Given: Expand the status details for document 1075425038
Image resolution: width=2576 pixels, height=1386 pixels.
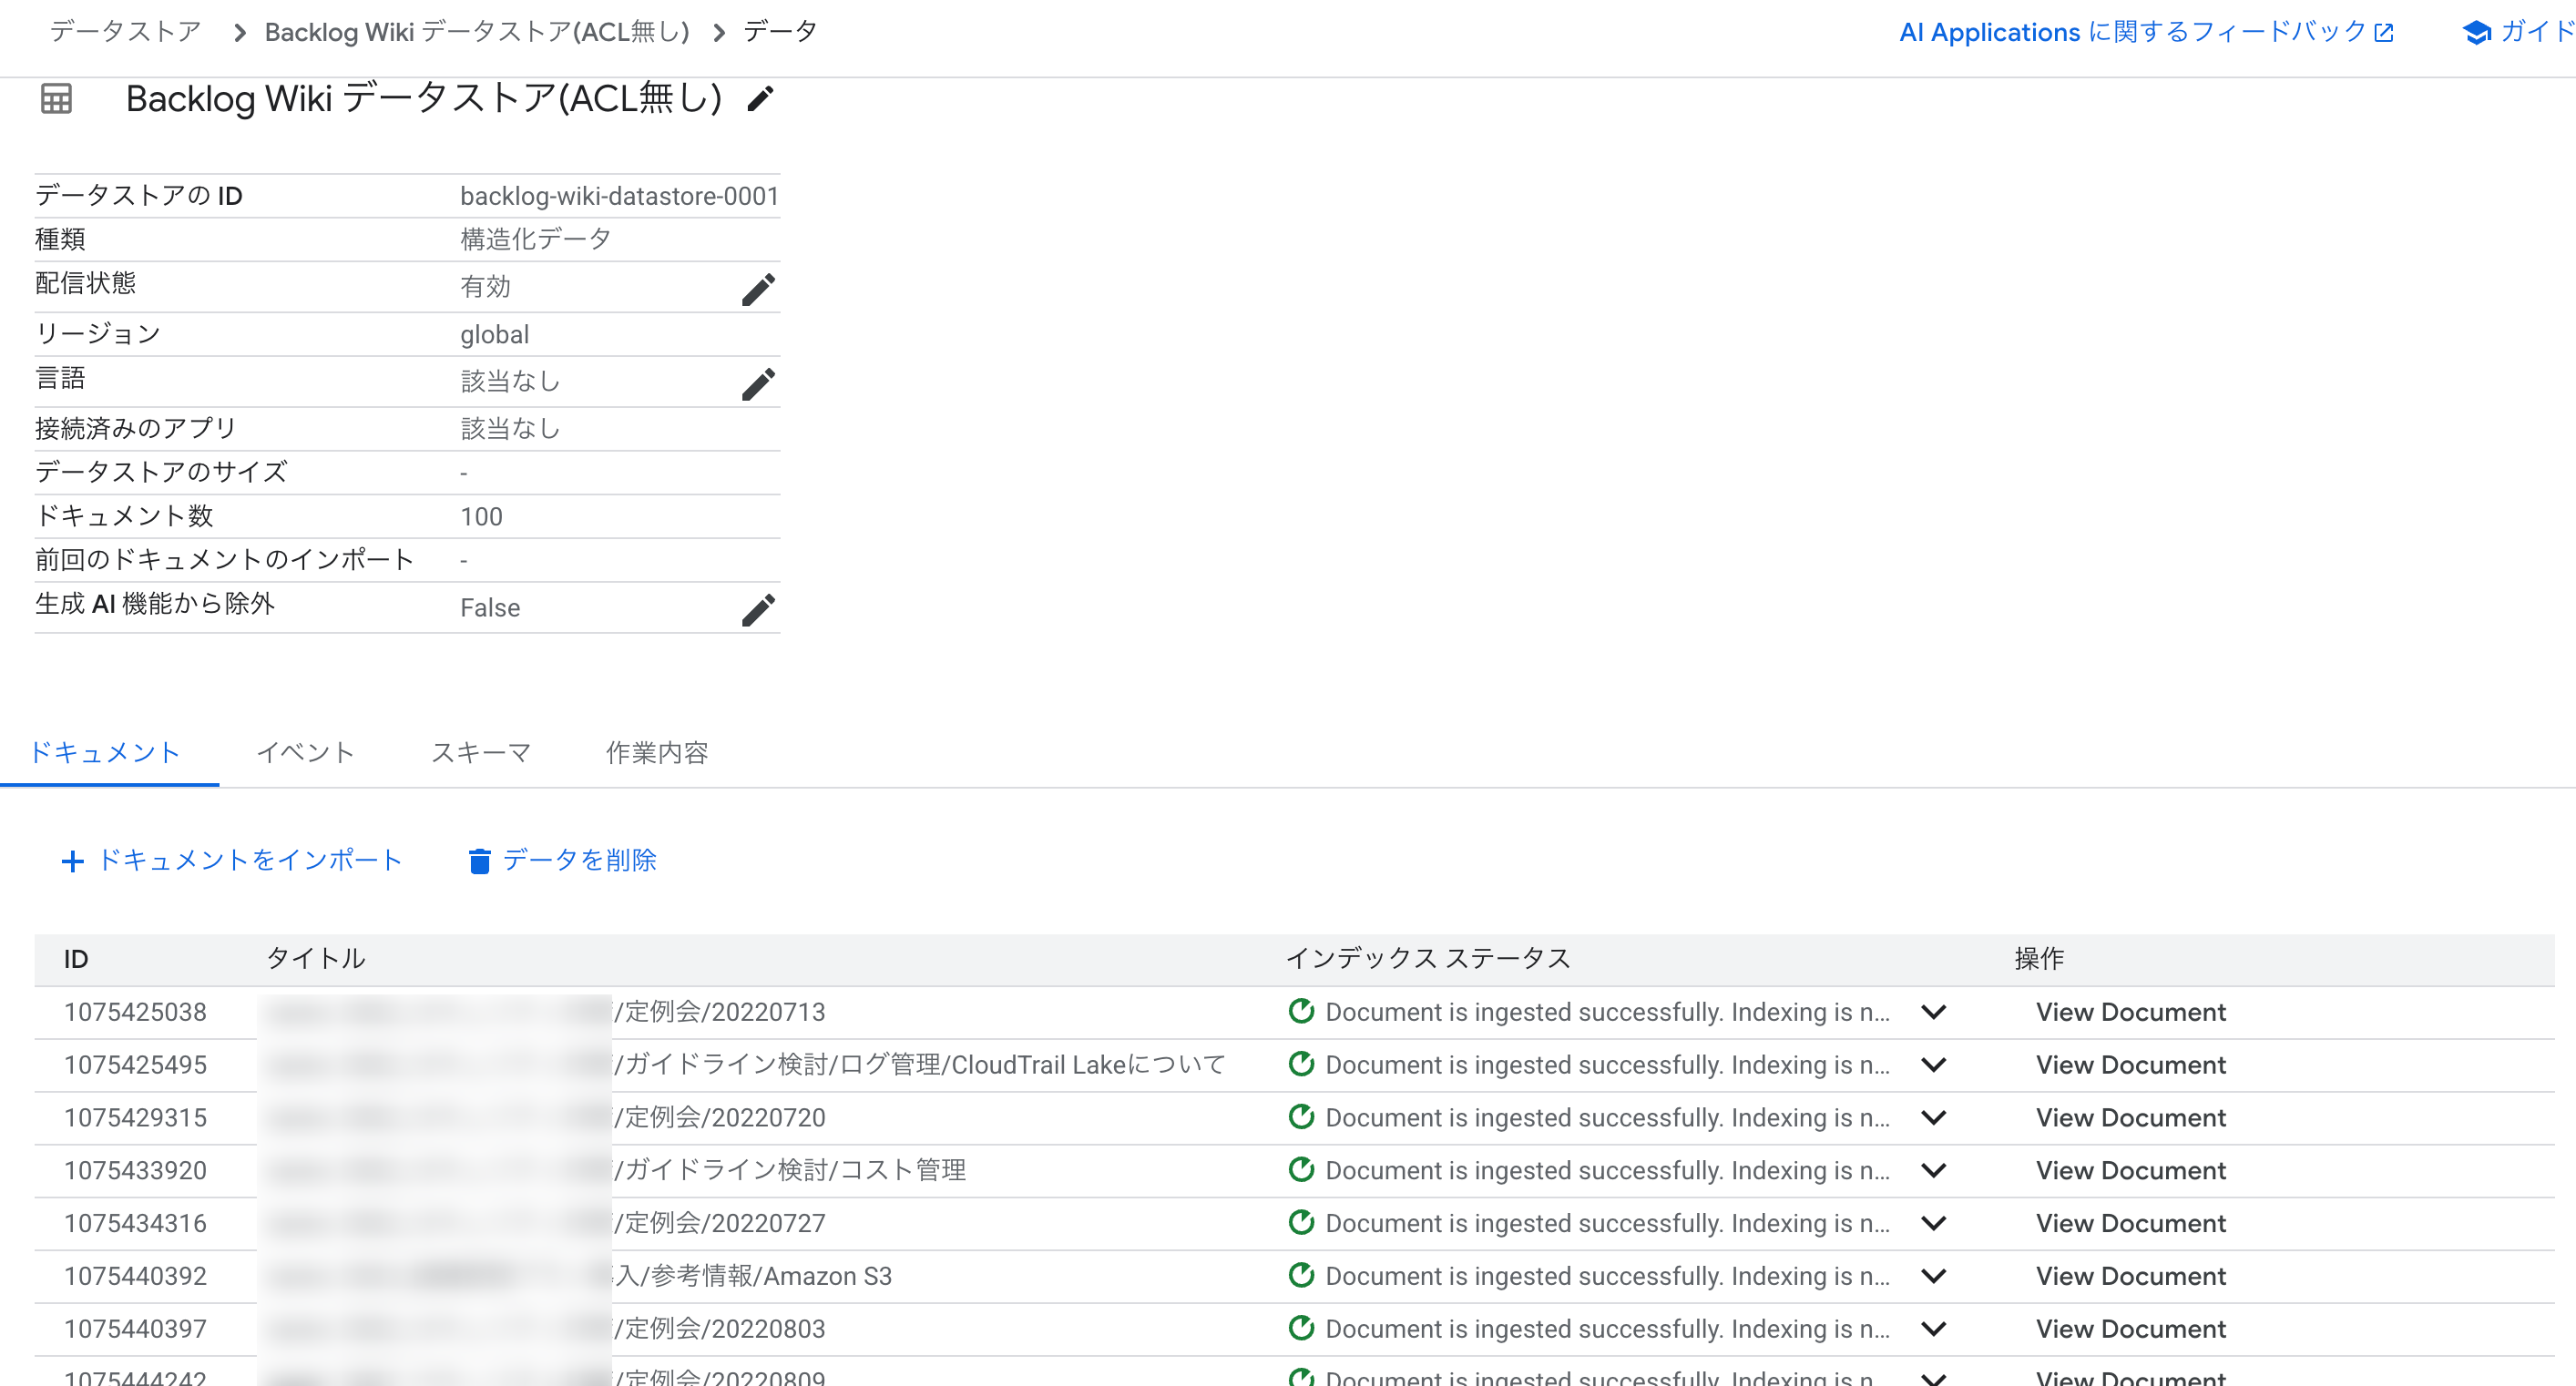Looking at the screenshot, I should click(x=1934, y=1012).
